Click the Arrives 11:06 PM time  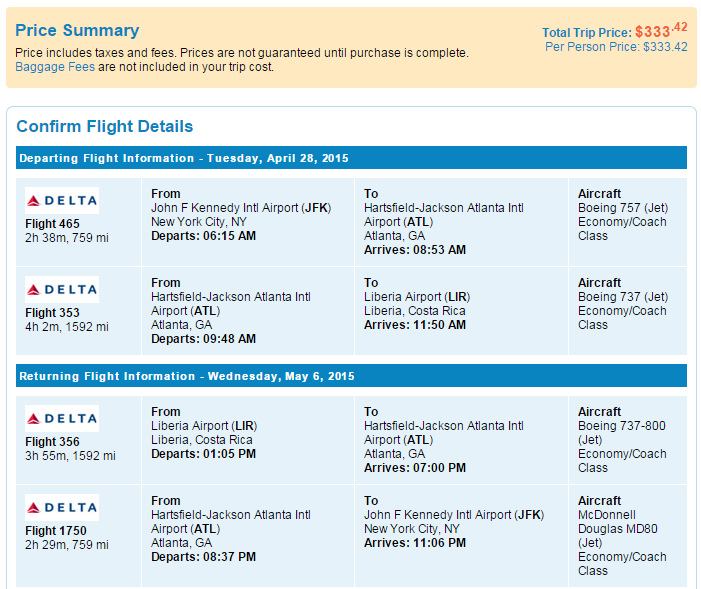click(x=415, y=543)
